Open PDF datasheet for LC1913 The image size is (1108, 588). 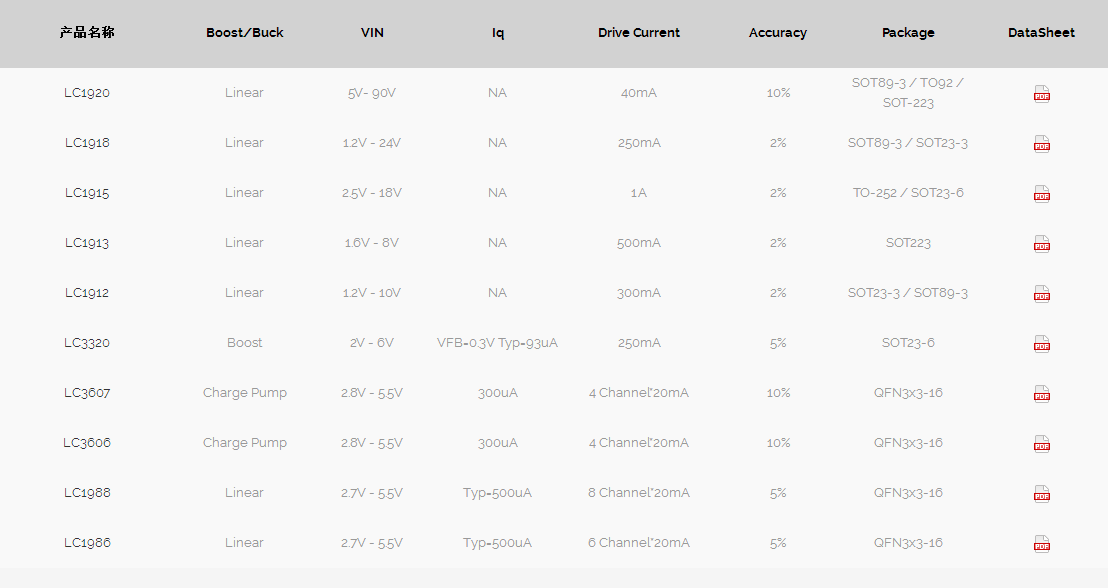(1042, 244)
